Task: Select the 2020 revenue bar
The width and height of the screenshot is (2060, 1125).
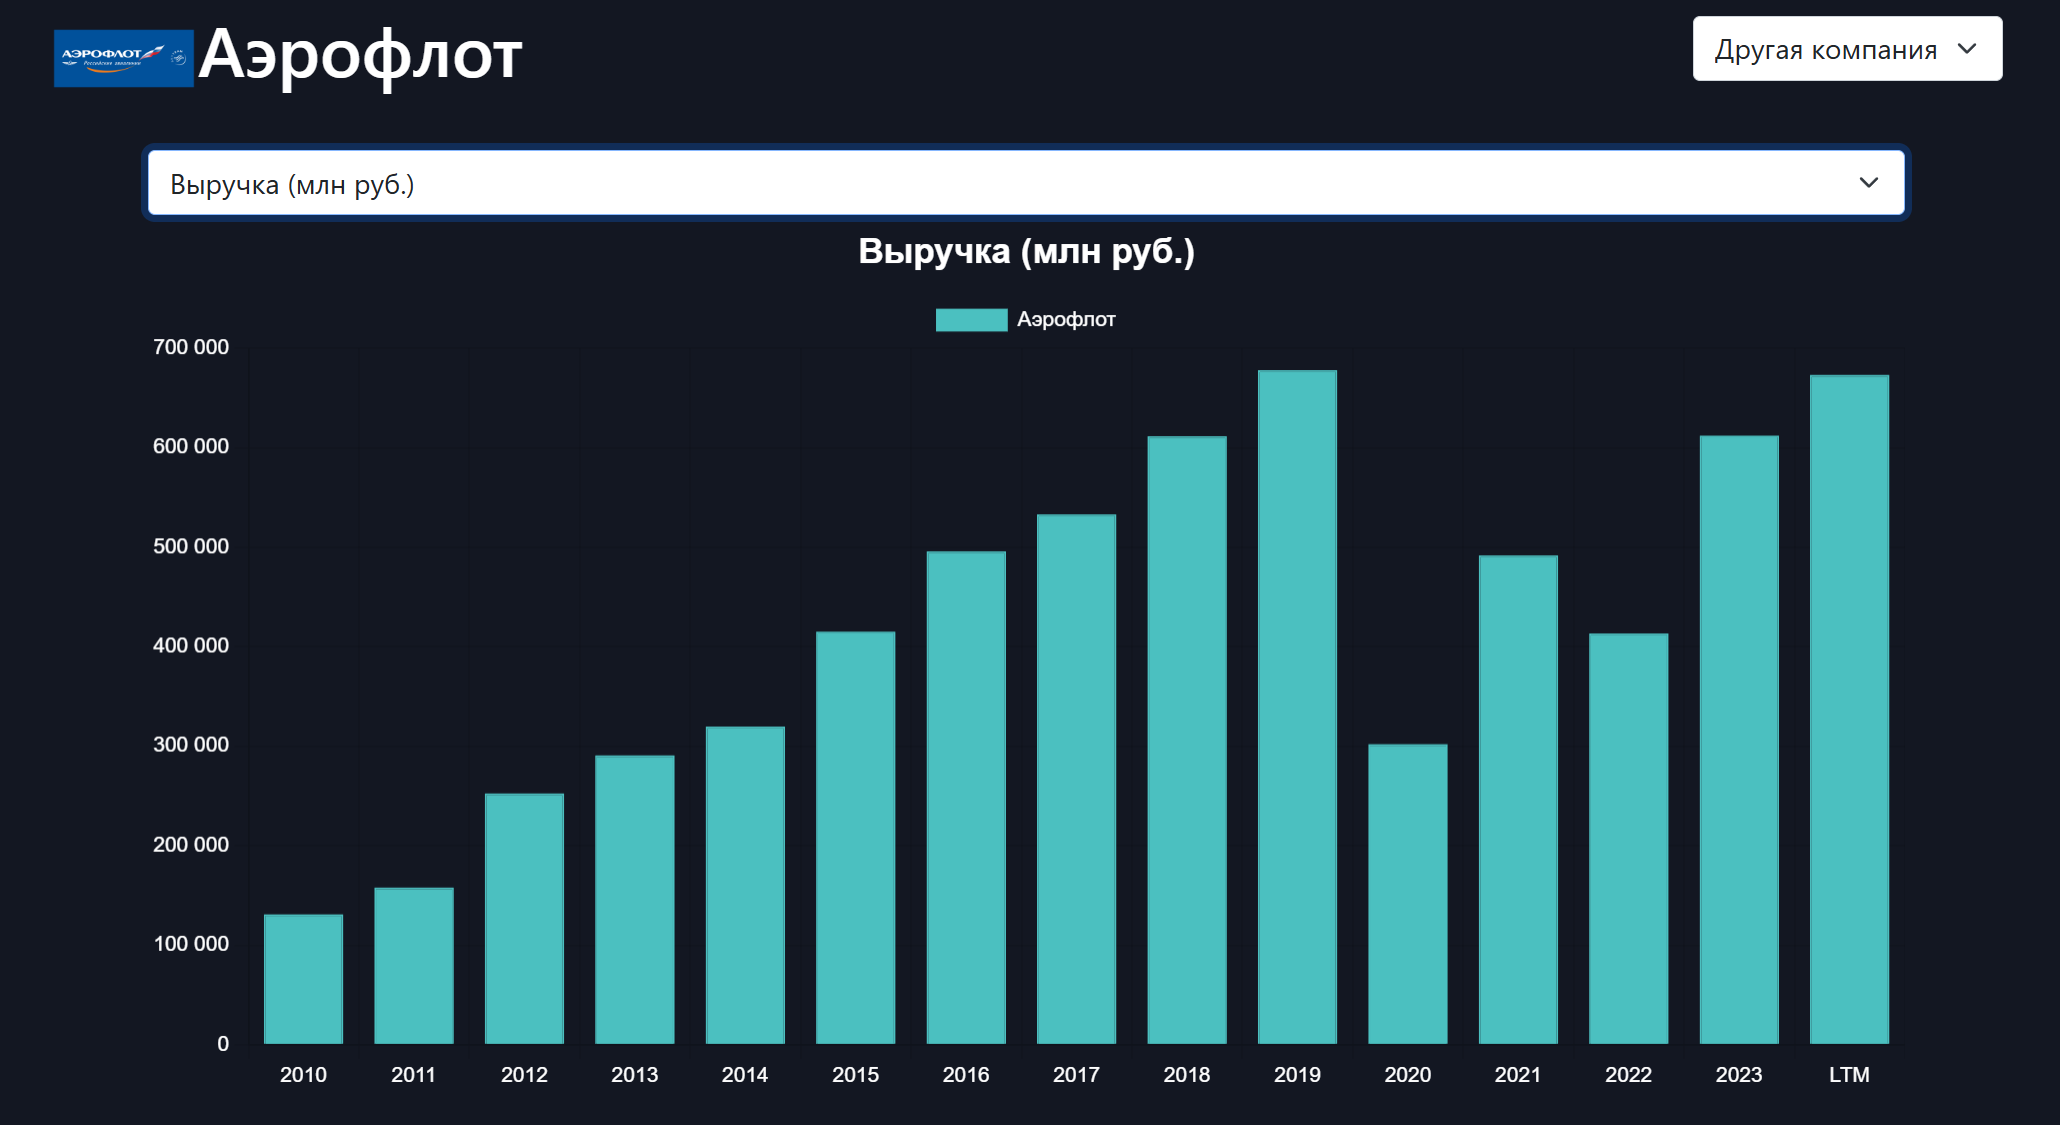Action: coord(1408,894)
